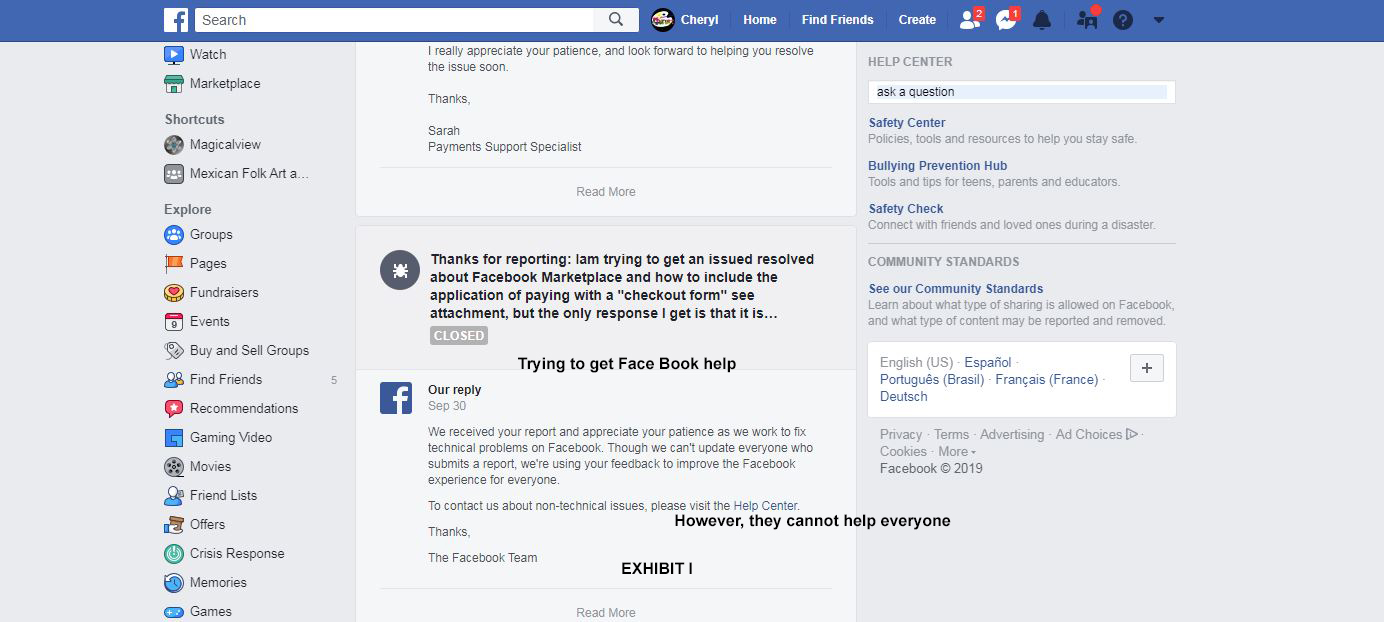
Task: Click the Help Center ask a question field
Action: tap(1021, 92)
